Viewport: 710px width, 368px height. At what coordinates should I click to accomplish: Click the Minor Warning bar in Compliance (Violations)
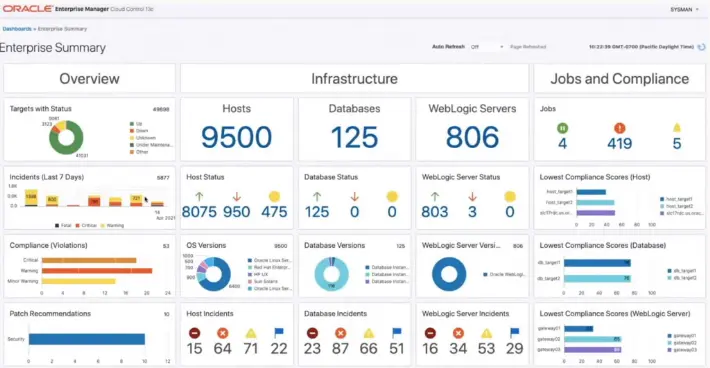[x=78, y=281]
